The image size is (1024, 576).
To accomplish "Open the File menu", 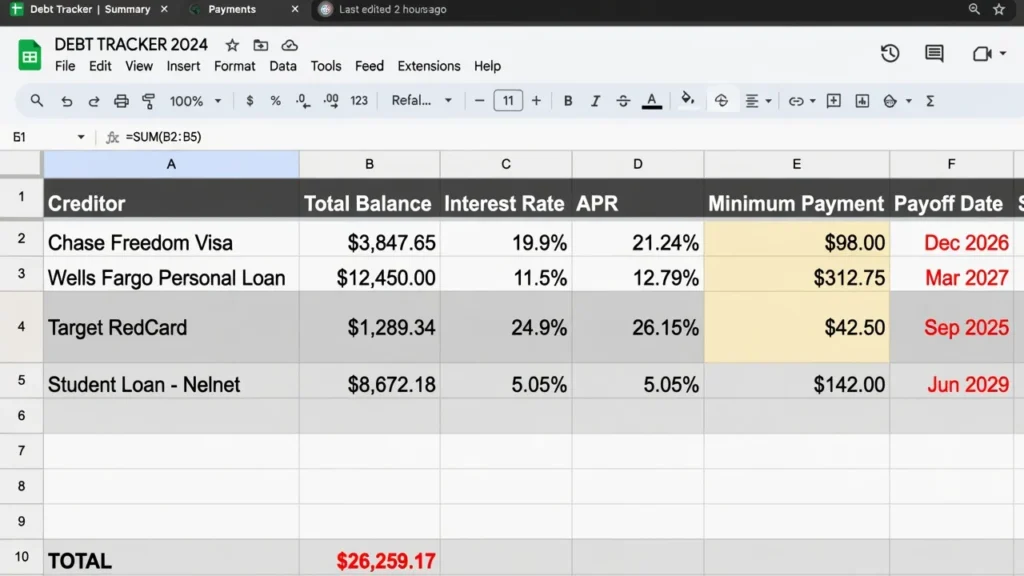I will pyautogui.click(x=65, y=66).
